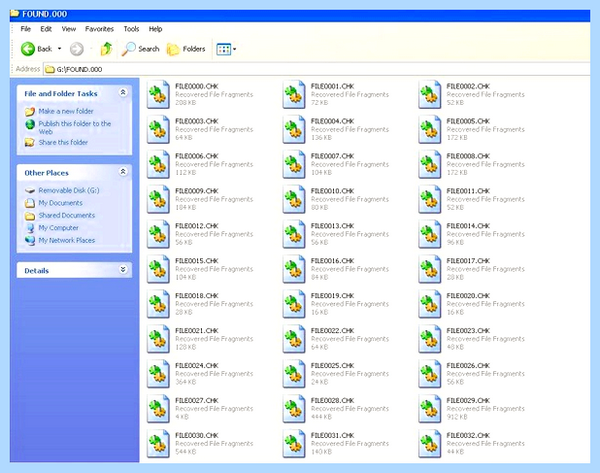The image size is (600, 473).
Task: Select the FILE0004.CHK file icon
Action: 294,129
